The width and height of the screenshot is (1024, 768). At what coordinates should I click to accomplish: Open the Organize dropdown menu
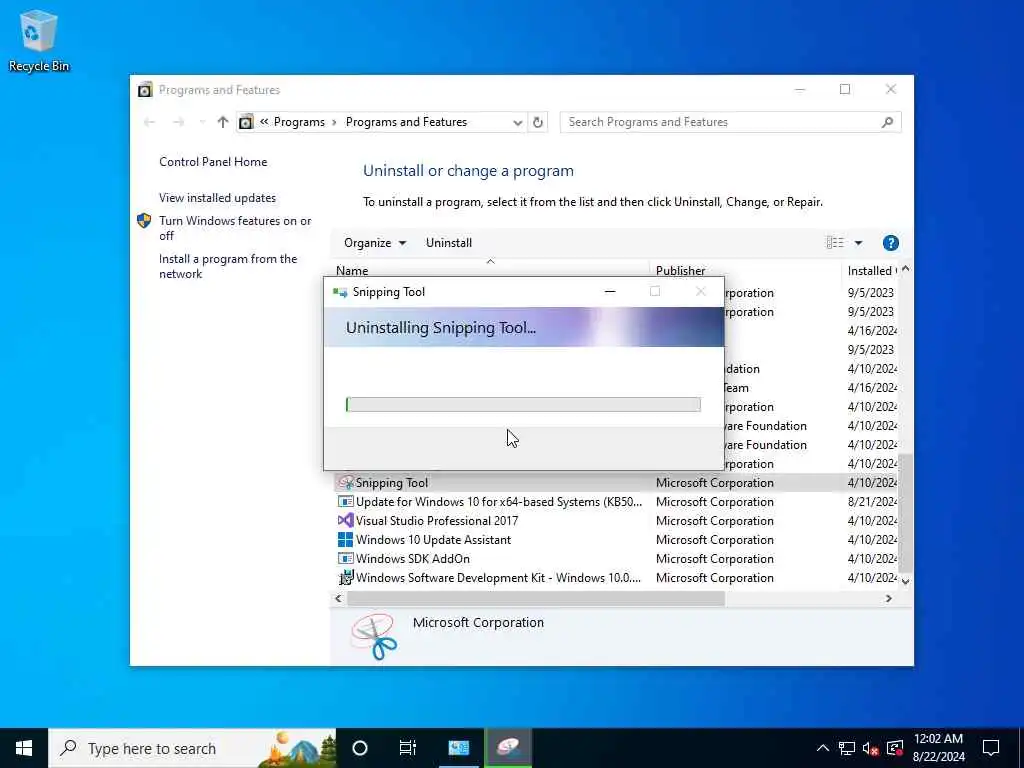pos(375,243)
